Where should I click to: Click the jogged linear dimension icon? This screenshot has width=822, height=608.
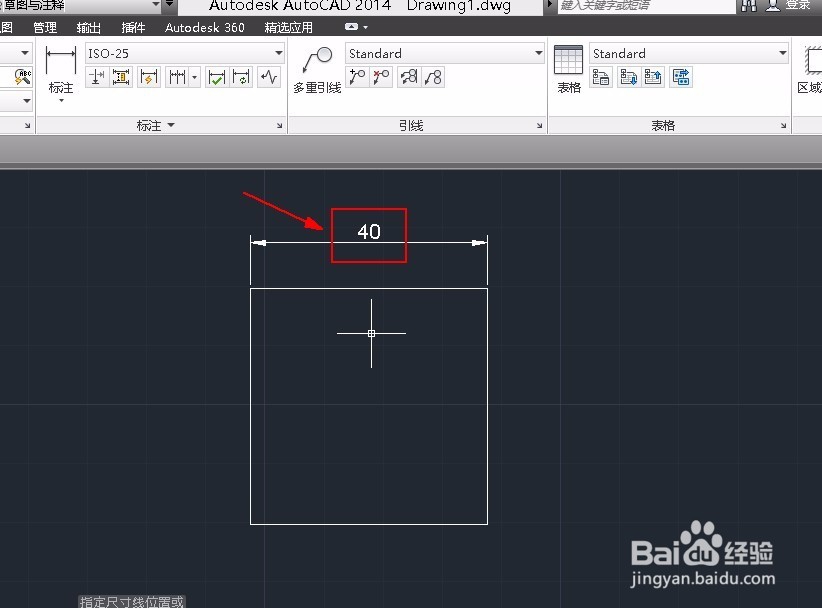pyautogui.click(x=269, y=78)
